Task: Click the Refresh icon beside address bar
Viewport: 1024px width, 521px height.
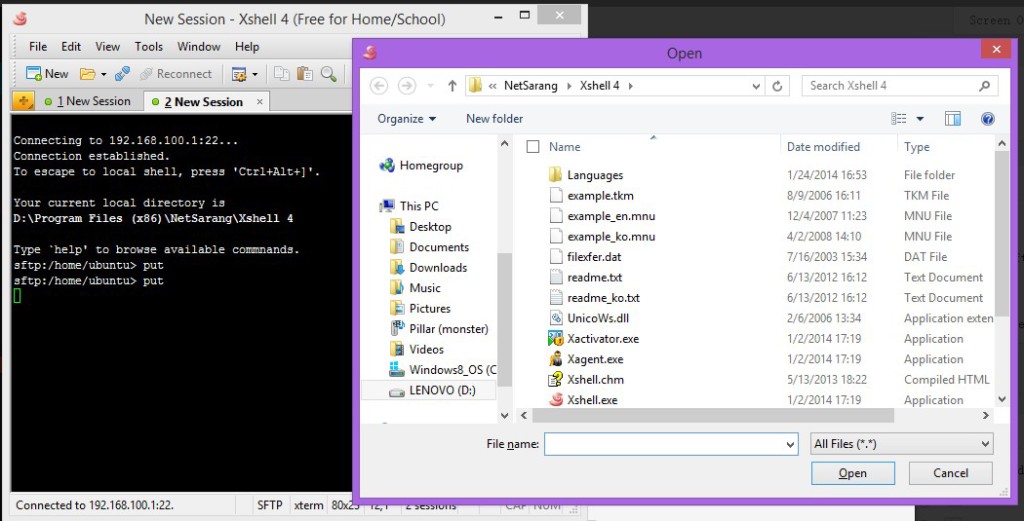Action: 777,86
